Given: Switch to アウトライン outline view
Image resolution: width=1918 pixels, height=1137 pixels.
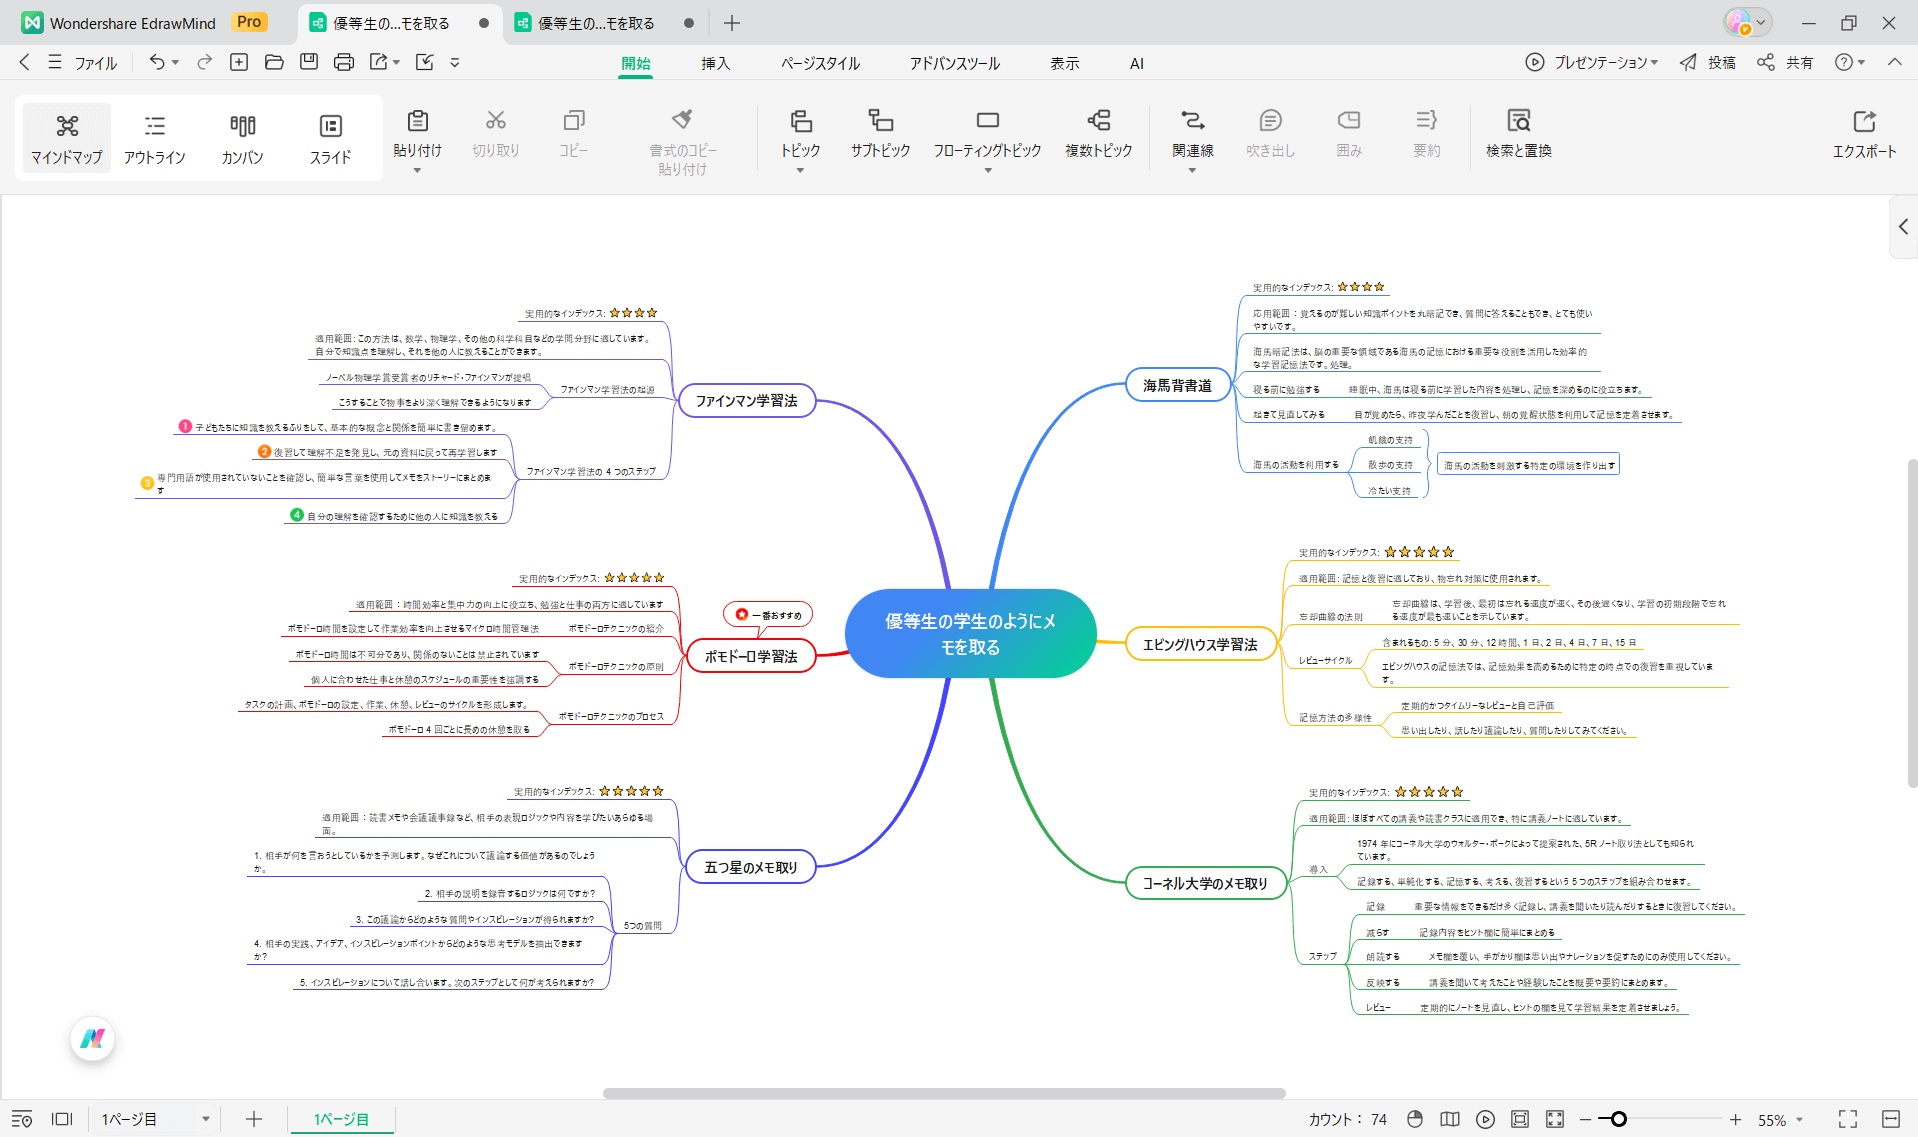Looking at the screenshot, I should point(154,138).
